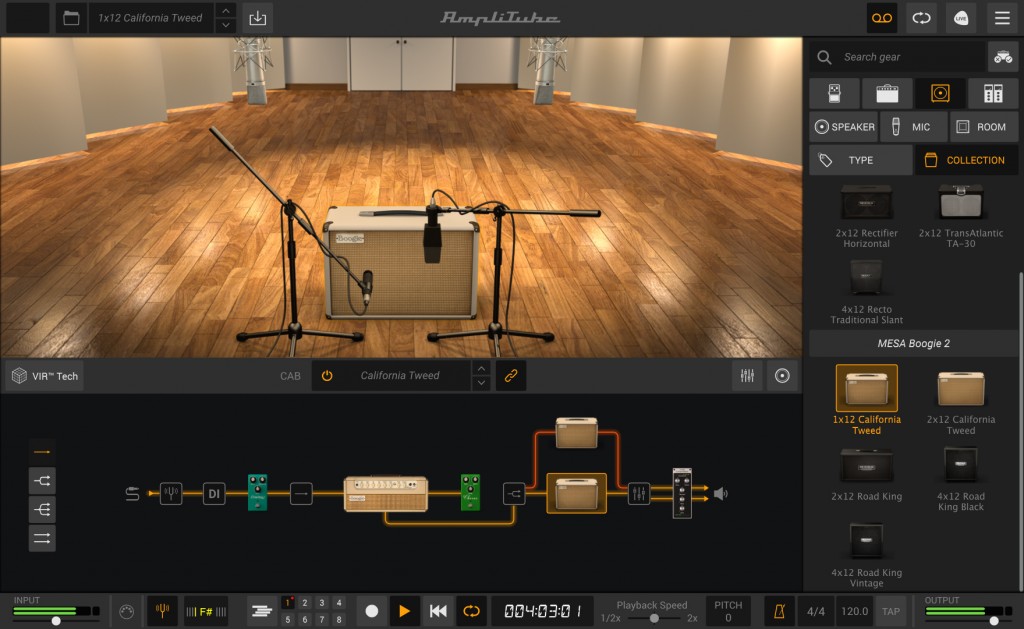Collapse the MESA Boogie 2 collection header

[913, 343]
